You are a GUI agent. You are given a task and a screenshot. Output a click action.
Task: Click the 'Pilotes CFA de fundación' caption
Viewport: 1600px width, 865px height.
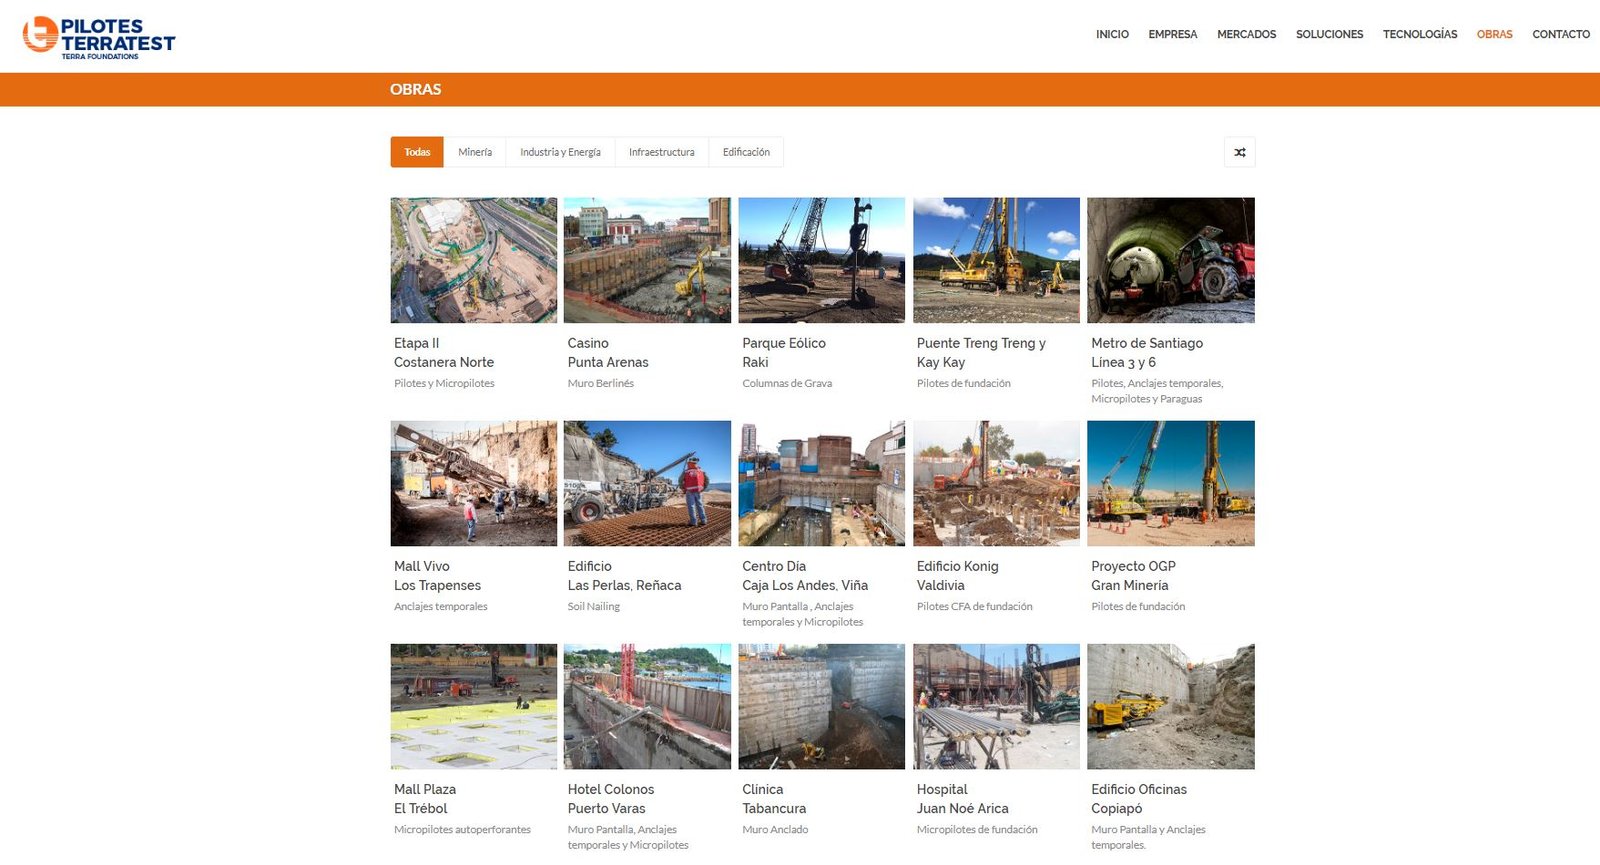(x=975, y=606)
